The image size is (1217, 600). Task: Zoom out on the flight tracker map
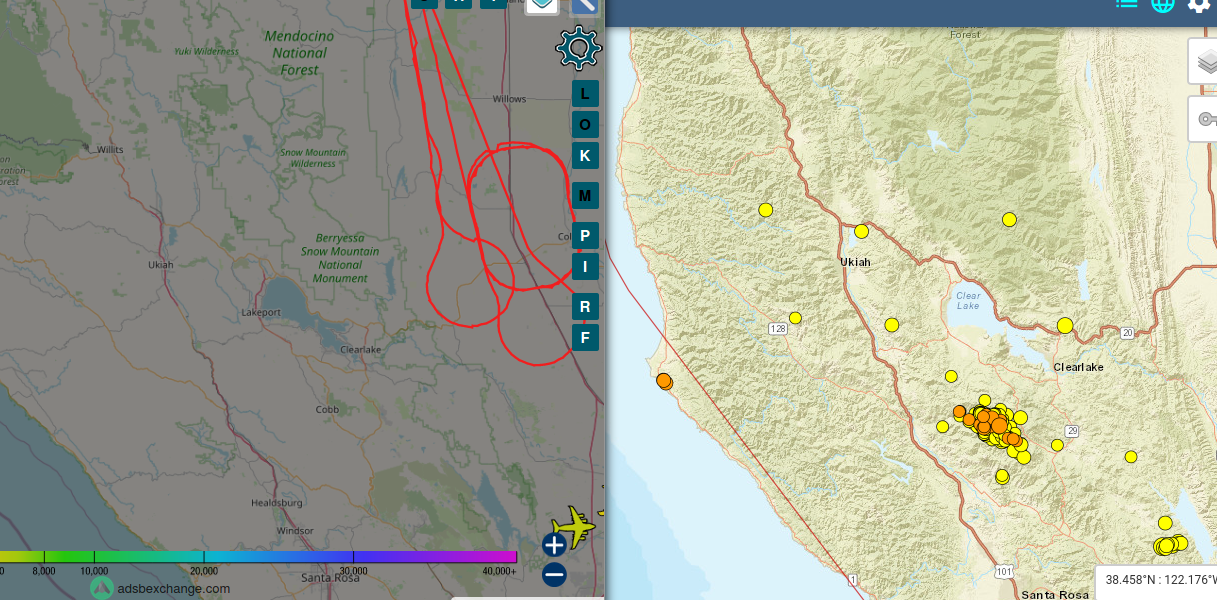point(554,574)
